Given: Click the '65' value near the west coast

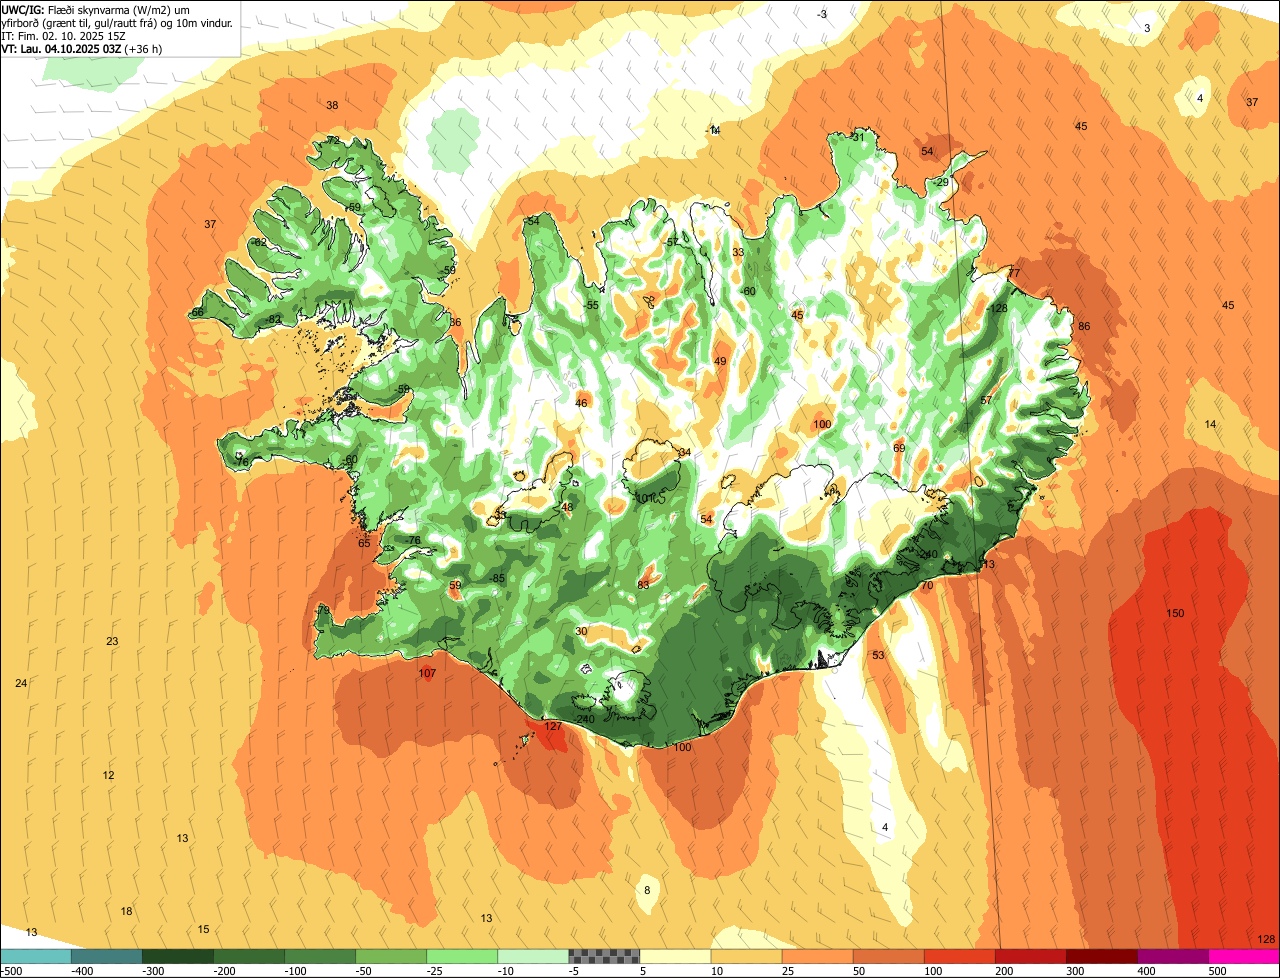Looking at the screenshot, I should click(364, 543).
